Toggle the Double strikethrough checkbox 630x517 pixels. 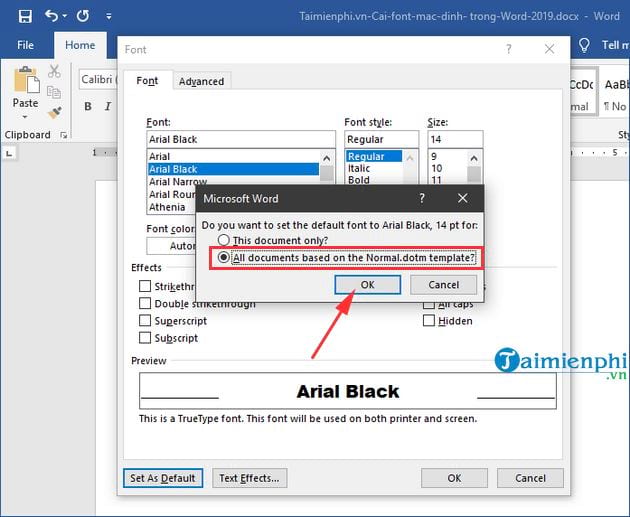145,303
